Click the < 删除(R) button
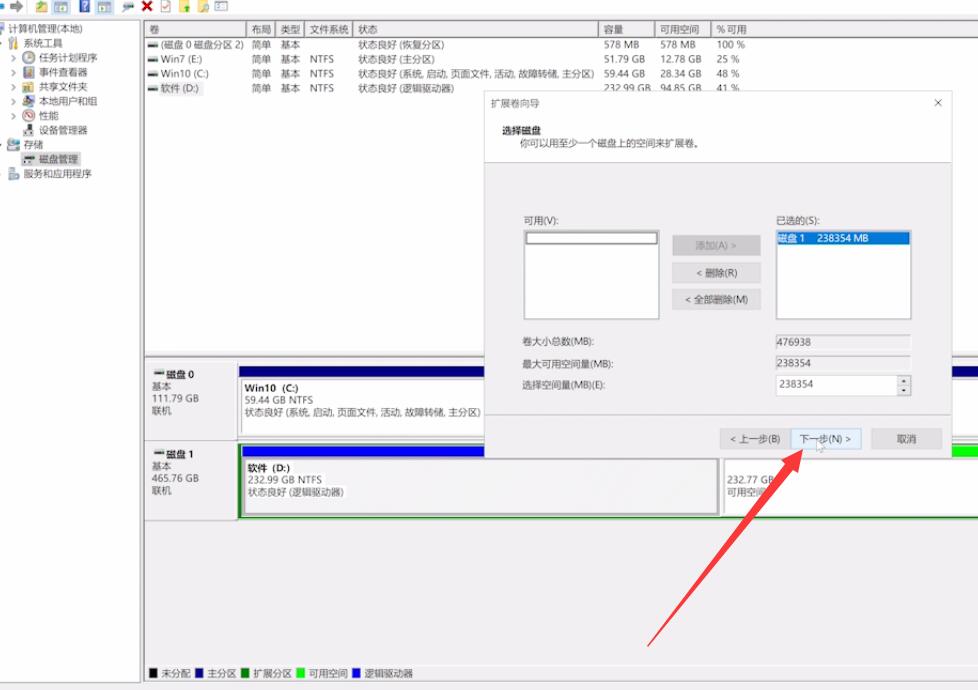This screenshot has width=978, height=690. (716, 273)
